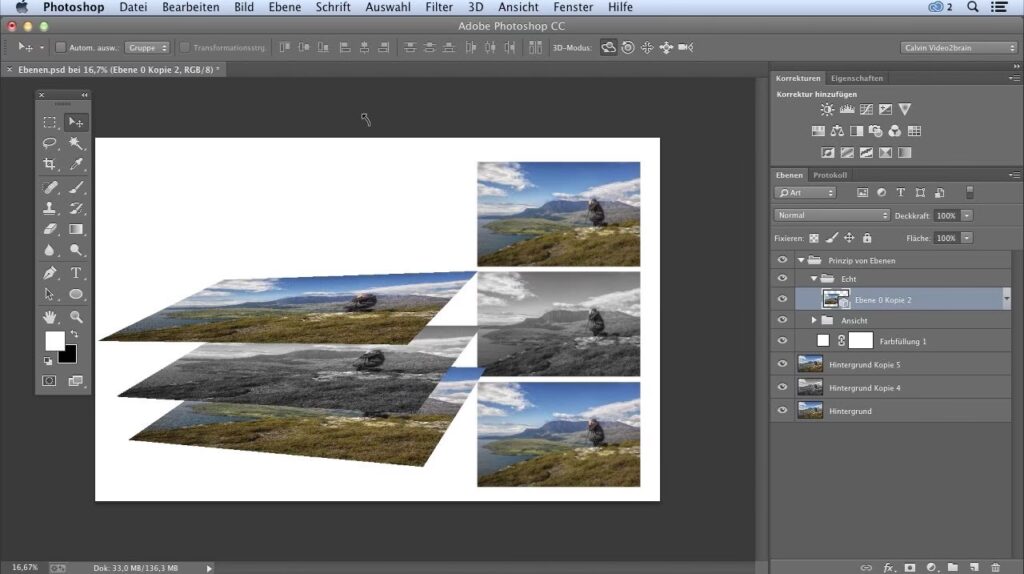Select the Hintergrund Kopie 5 layer thumbnail
Image resolution: width=1024 pixels, height=574 pixels.
(x=809, y=364)
